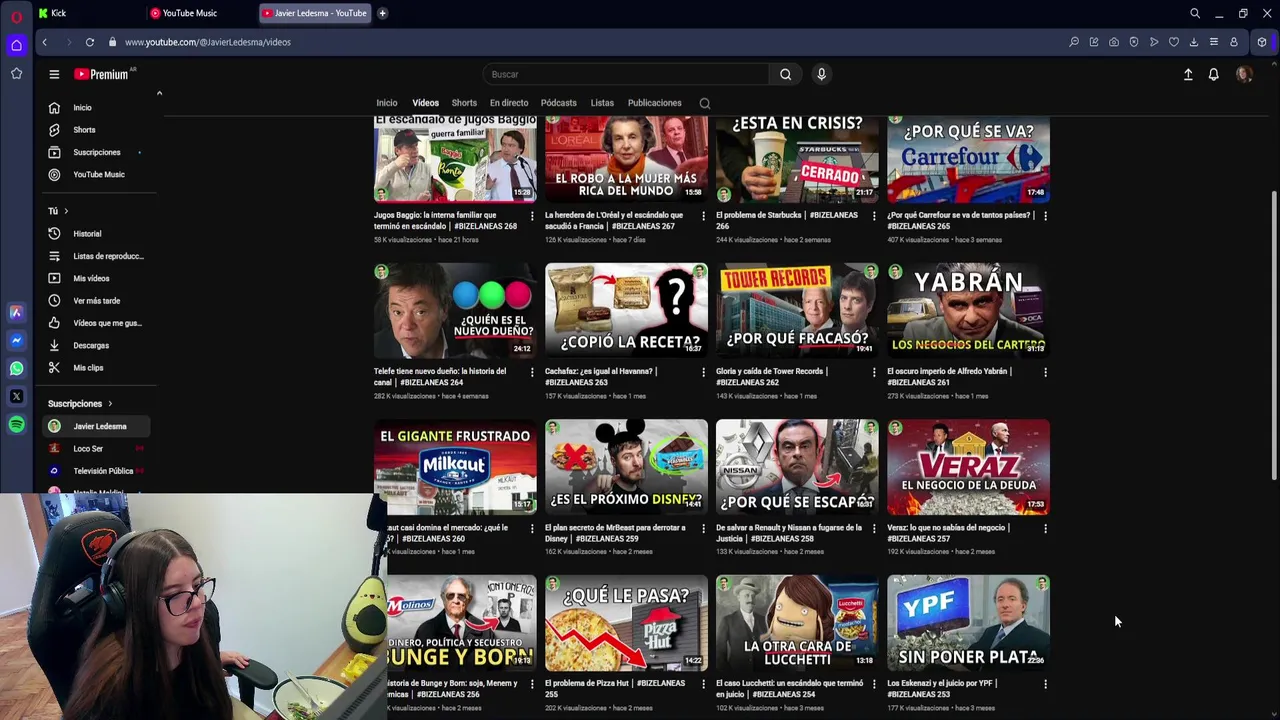1280x720 pixels.
Task: Play the Starbucks ¿Está en crisis? thumbnail
Action: click(797, 158)
